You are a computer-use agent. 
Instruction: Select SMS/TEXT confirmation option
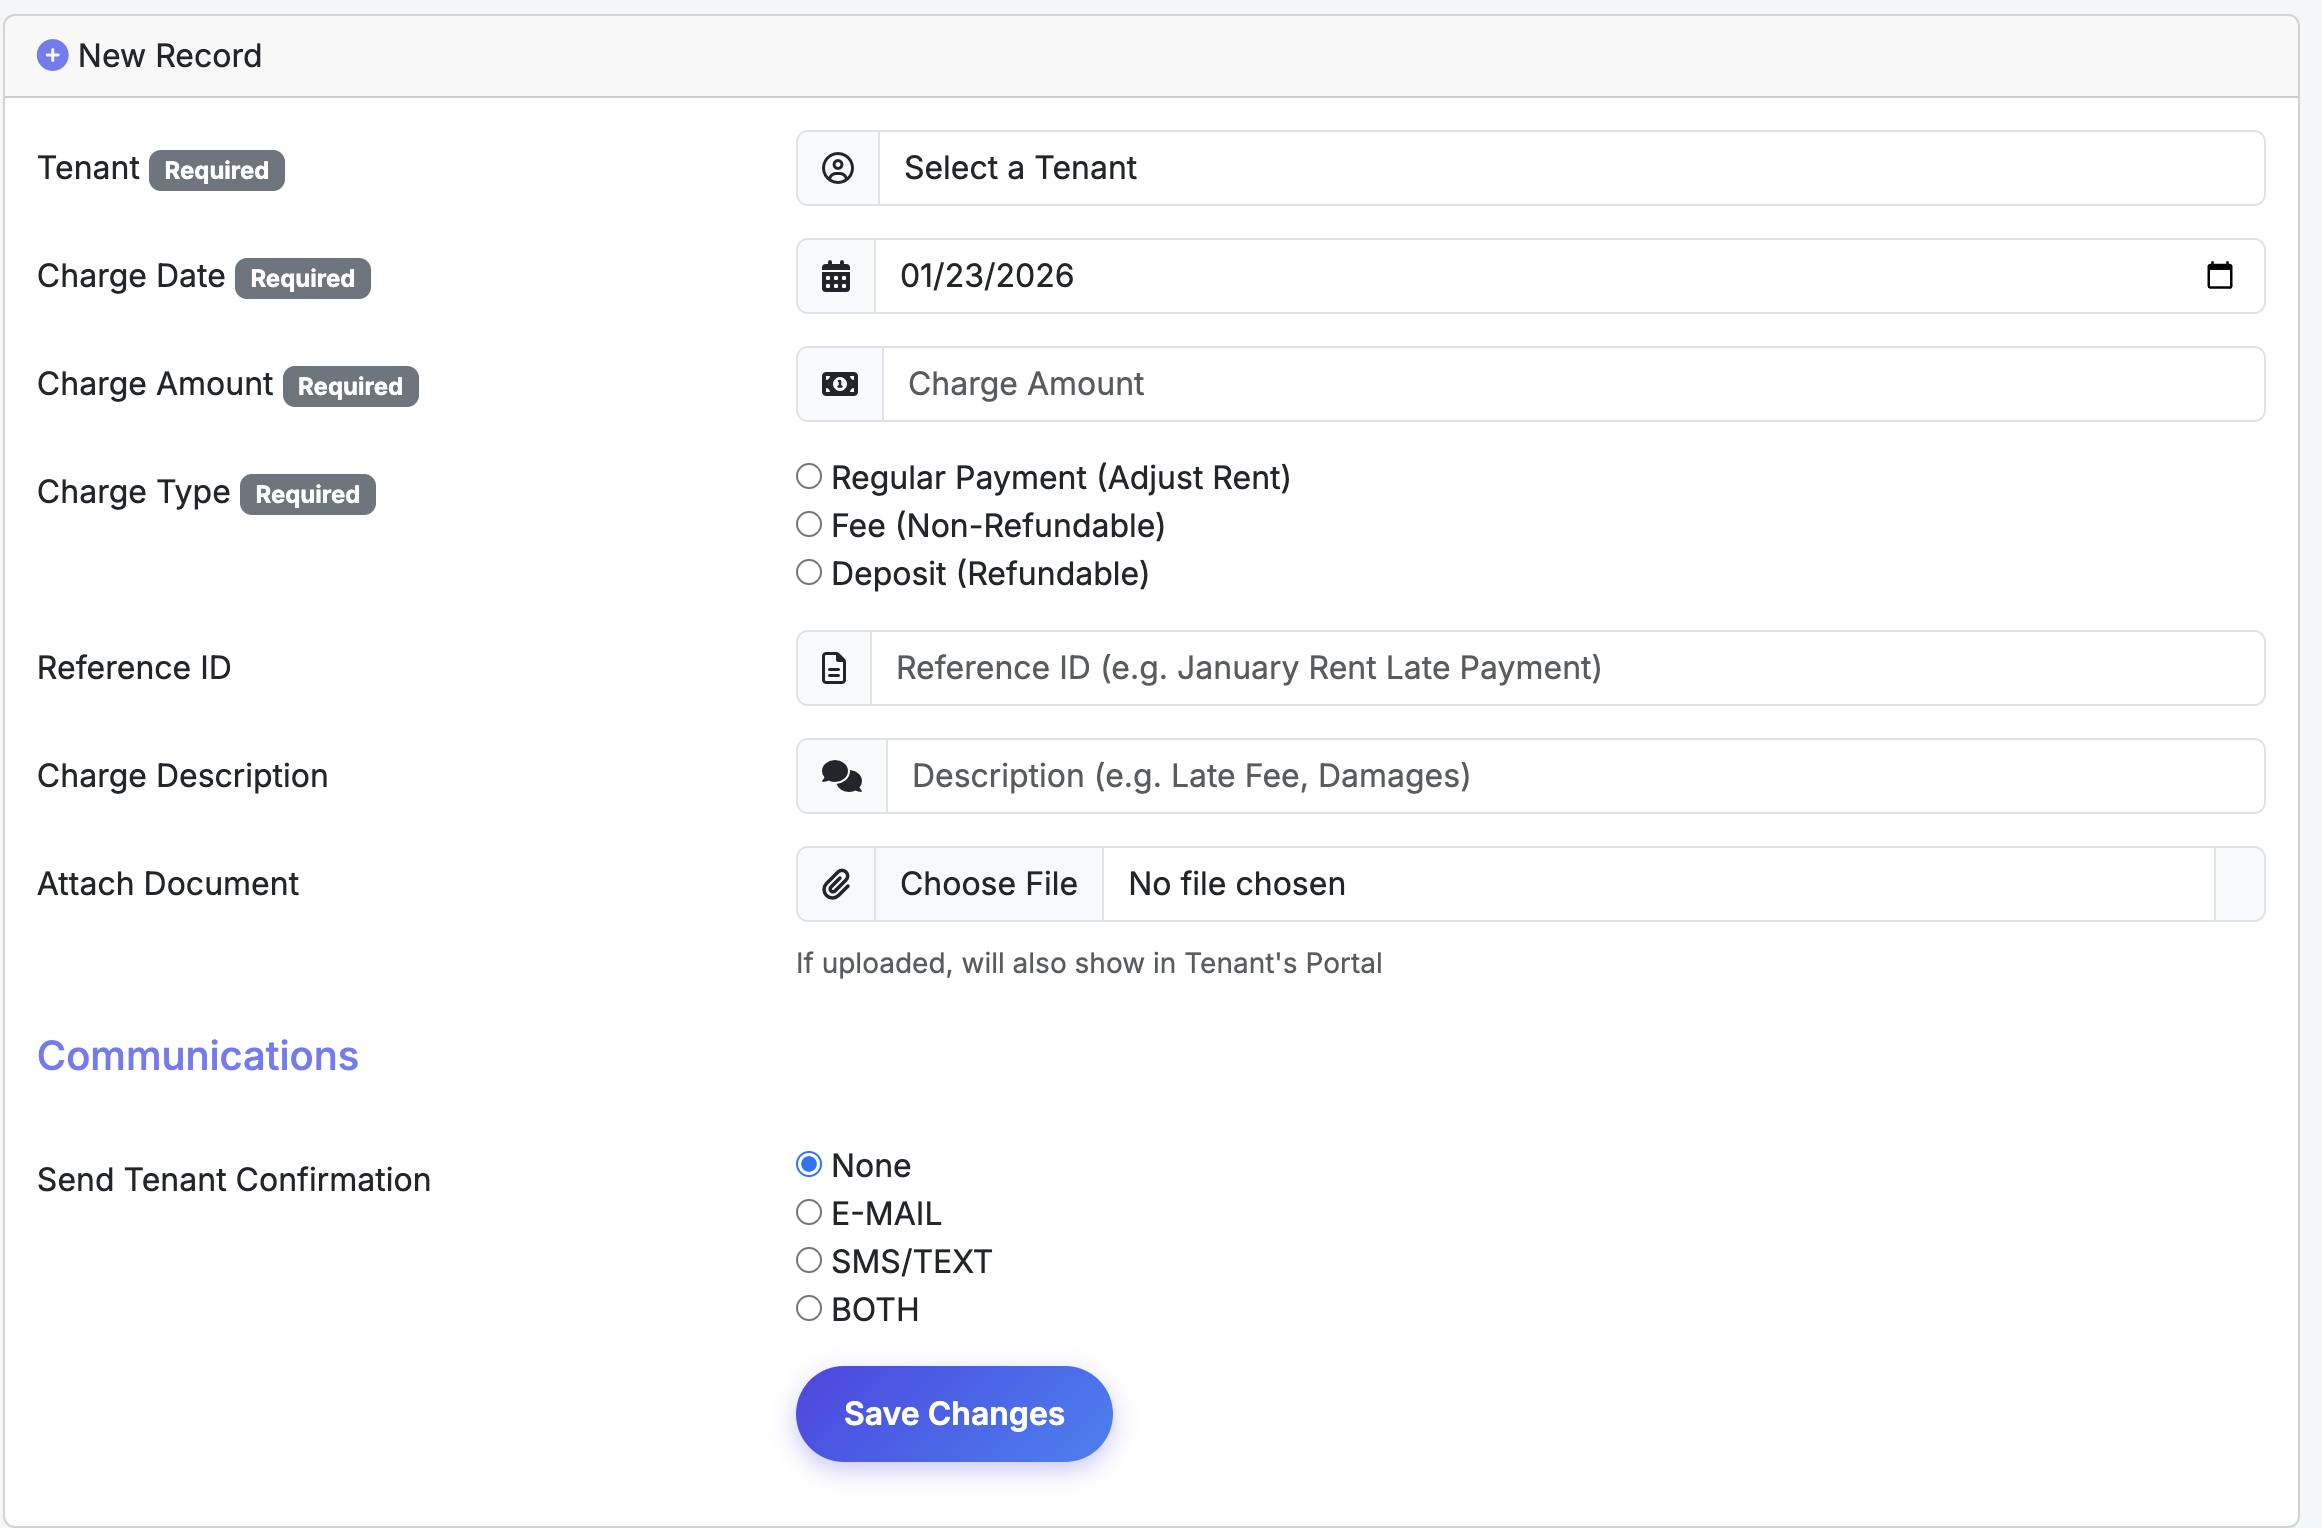click(x=809, y=1261)
